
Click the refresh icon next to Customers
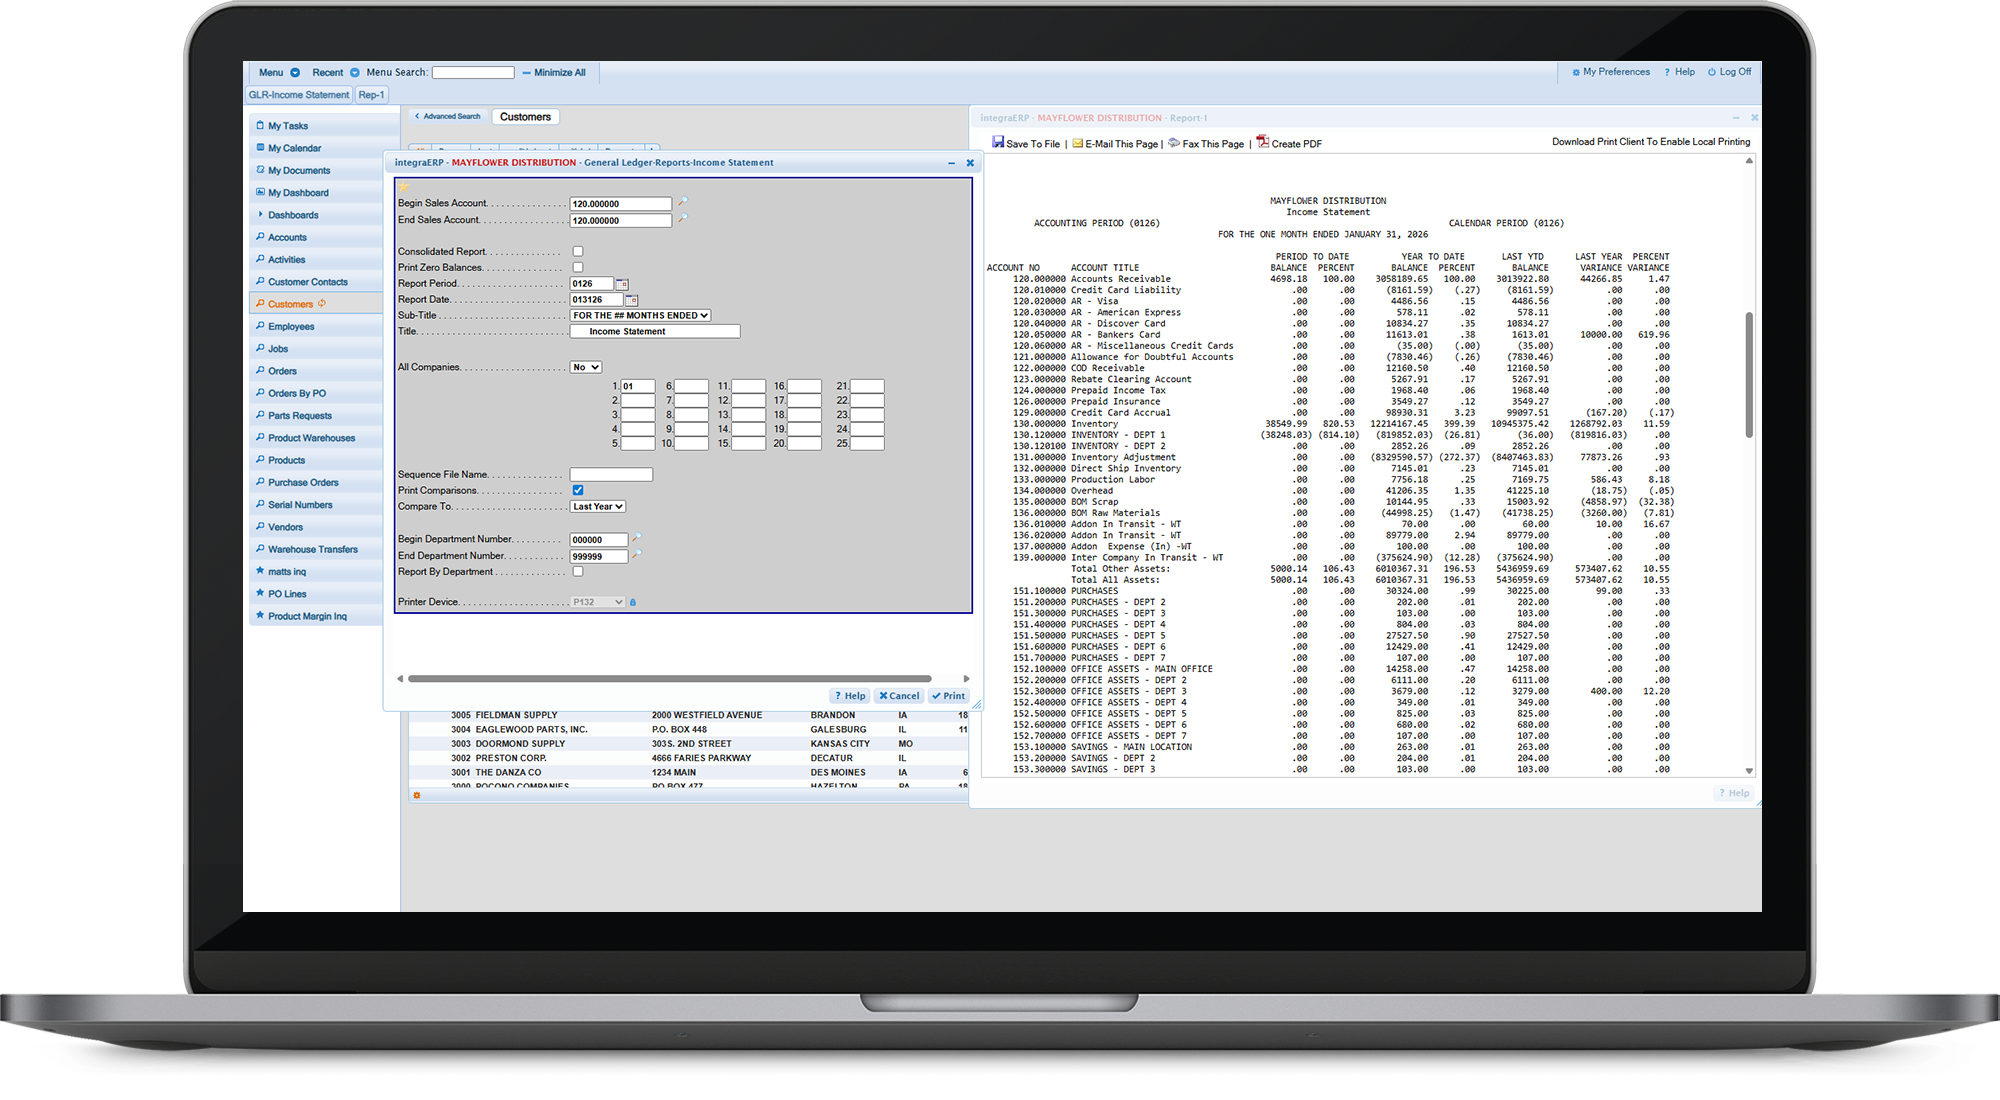322,303
